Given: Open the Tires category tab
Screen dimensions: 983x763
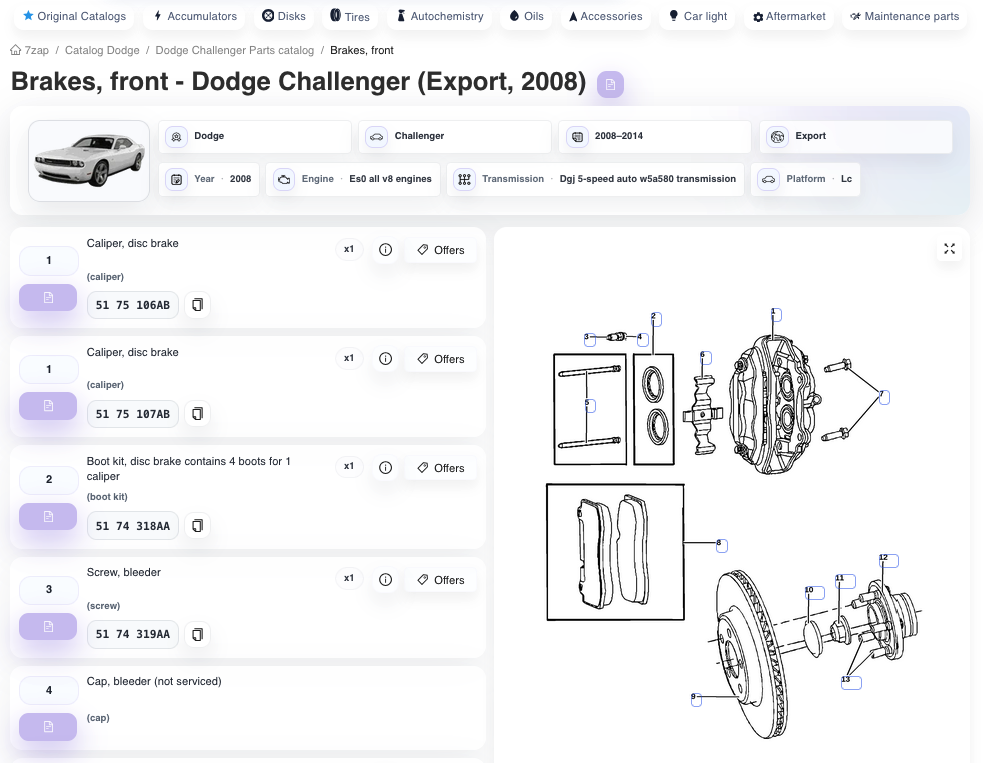Looking at the screenshot, I should pos(349,17).
